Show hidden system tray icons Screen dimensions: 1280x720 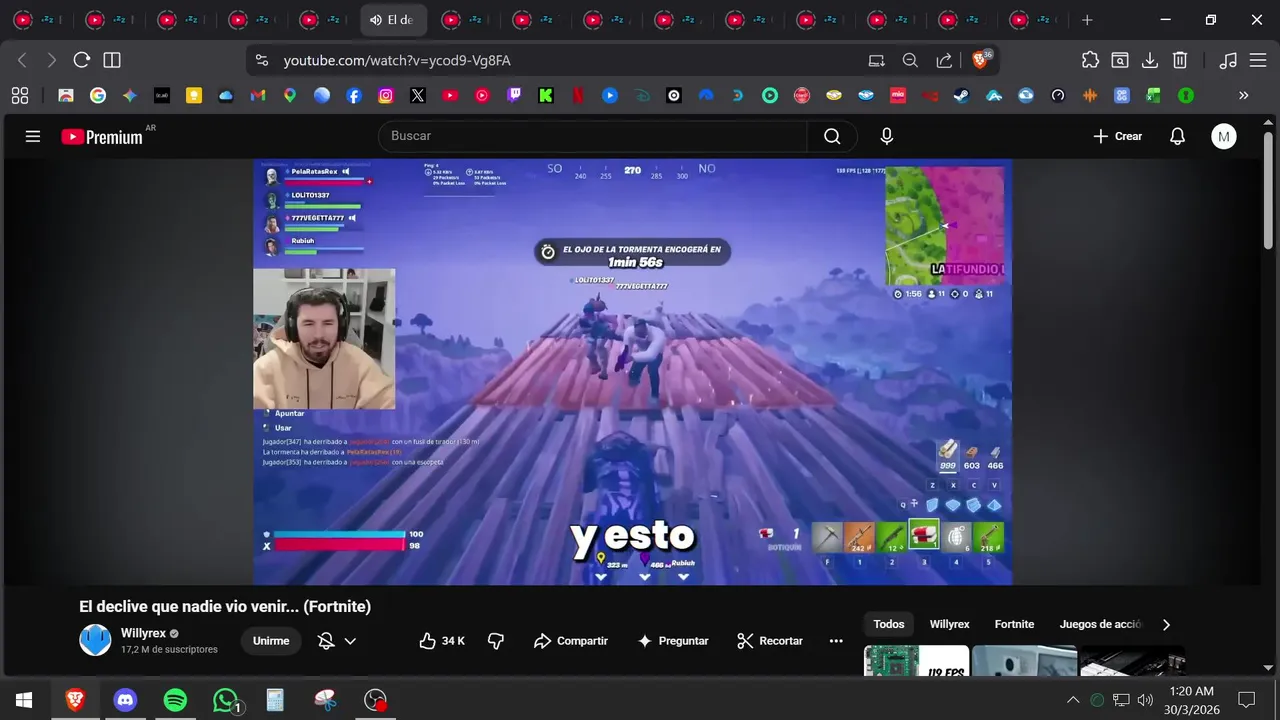(x=1073, y=700)
